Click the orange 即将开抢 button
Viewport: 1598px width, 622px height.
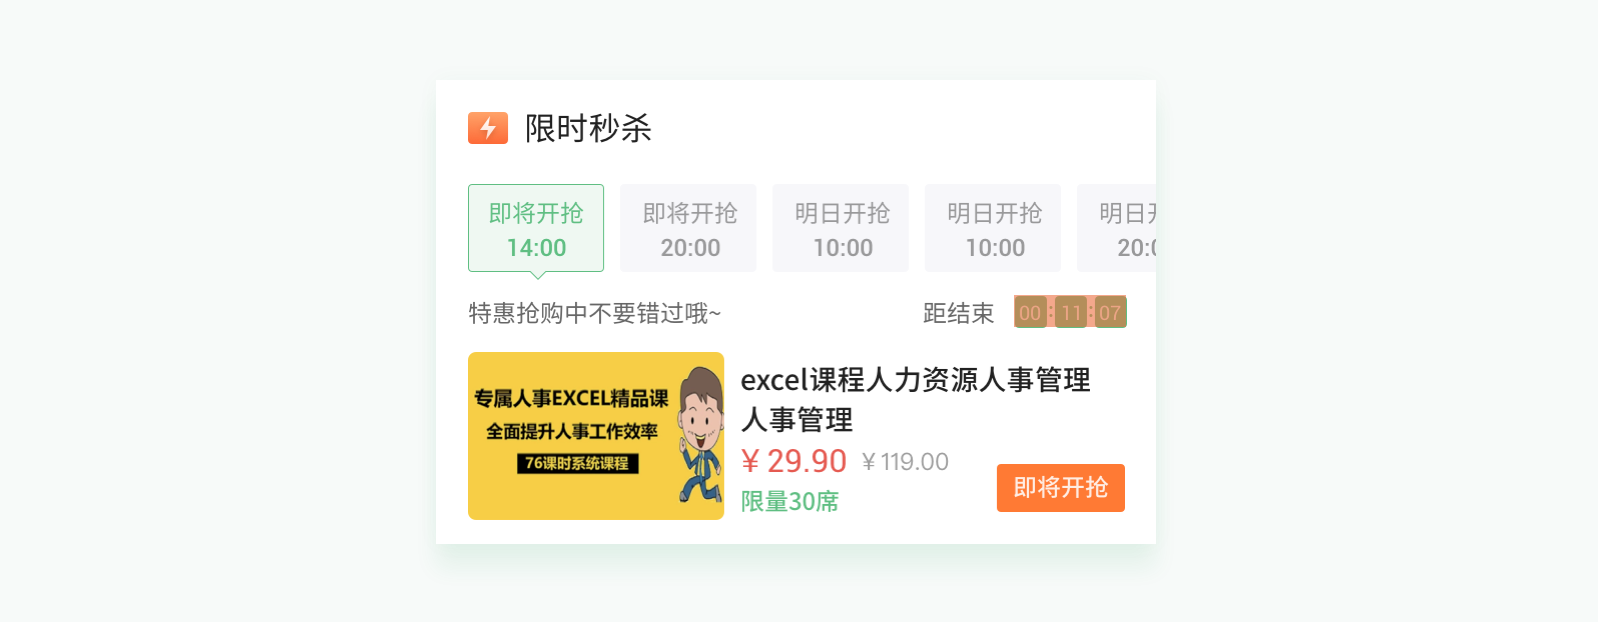[1061, 488]
